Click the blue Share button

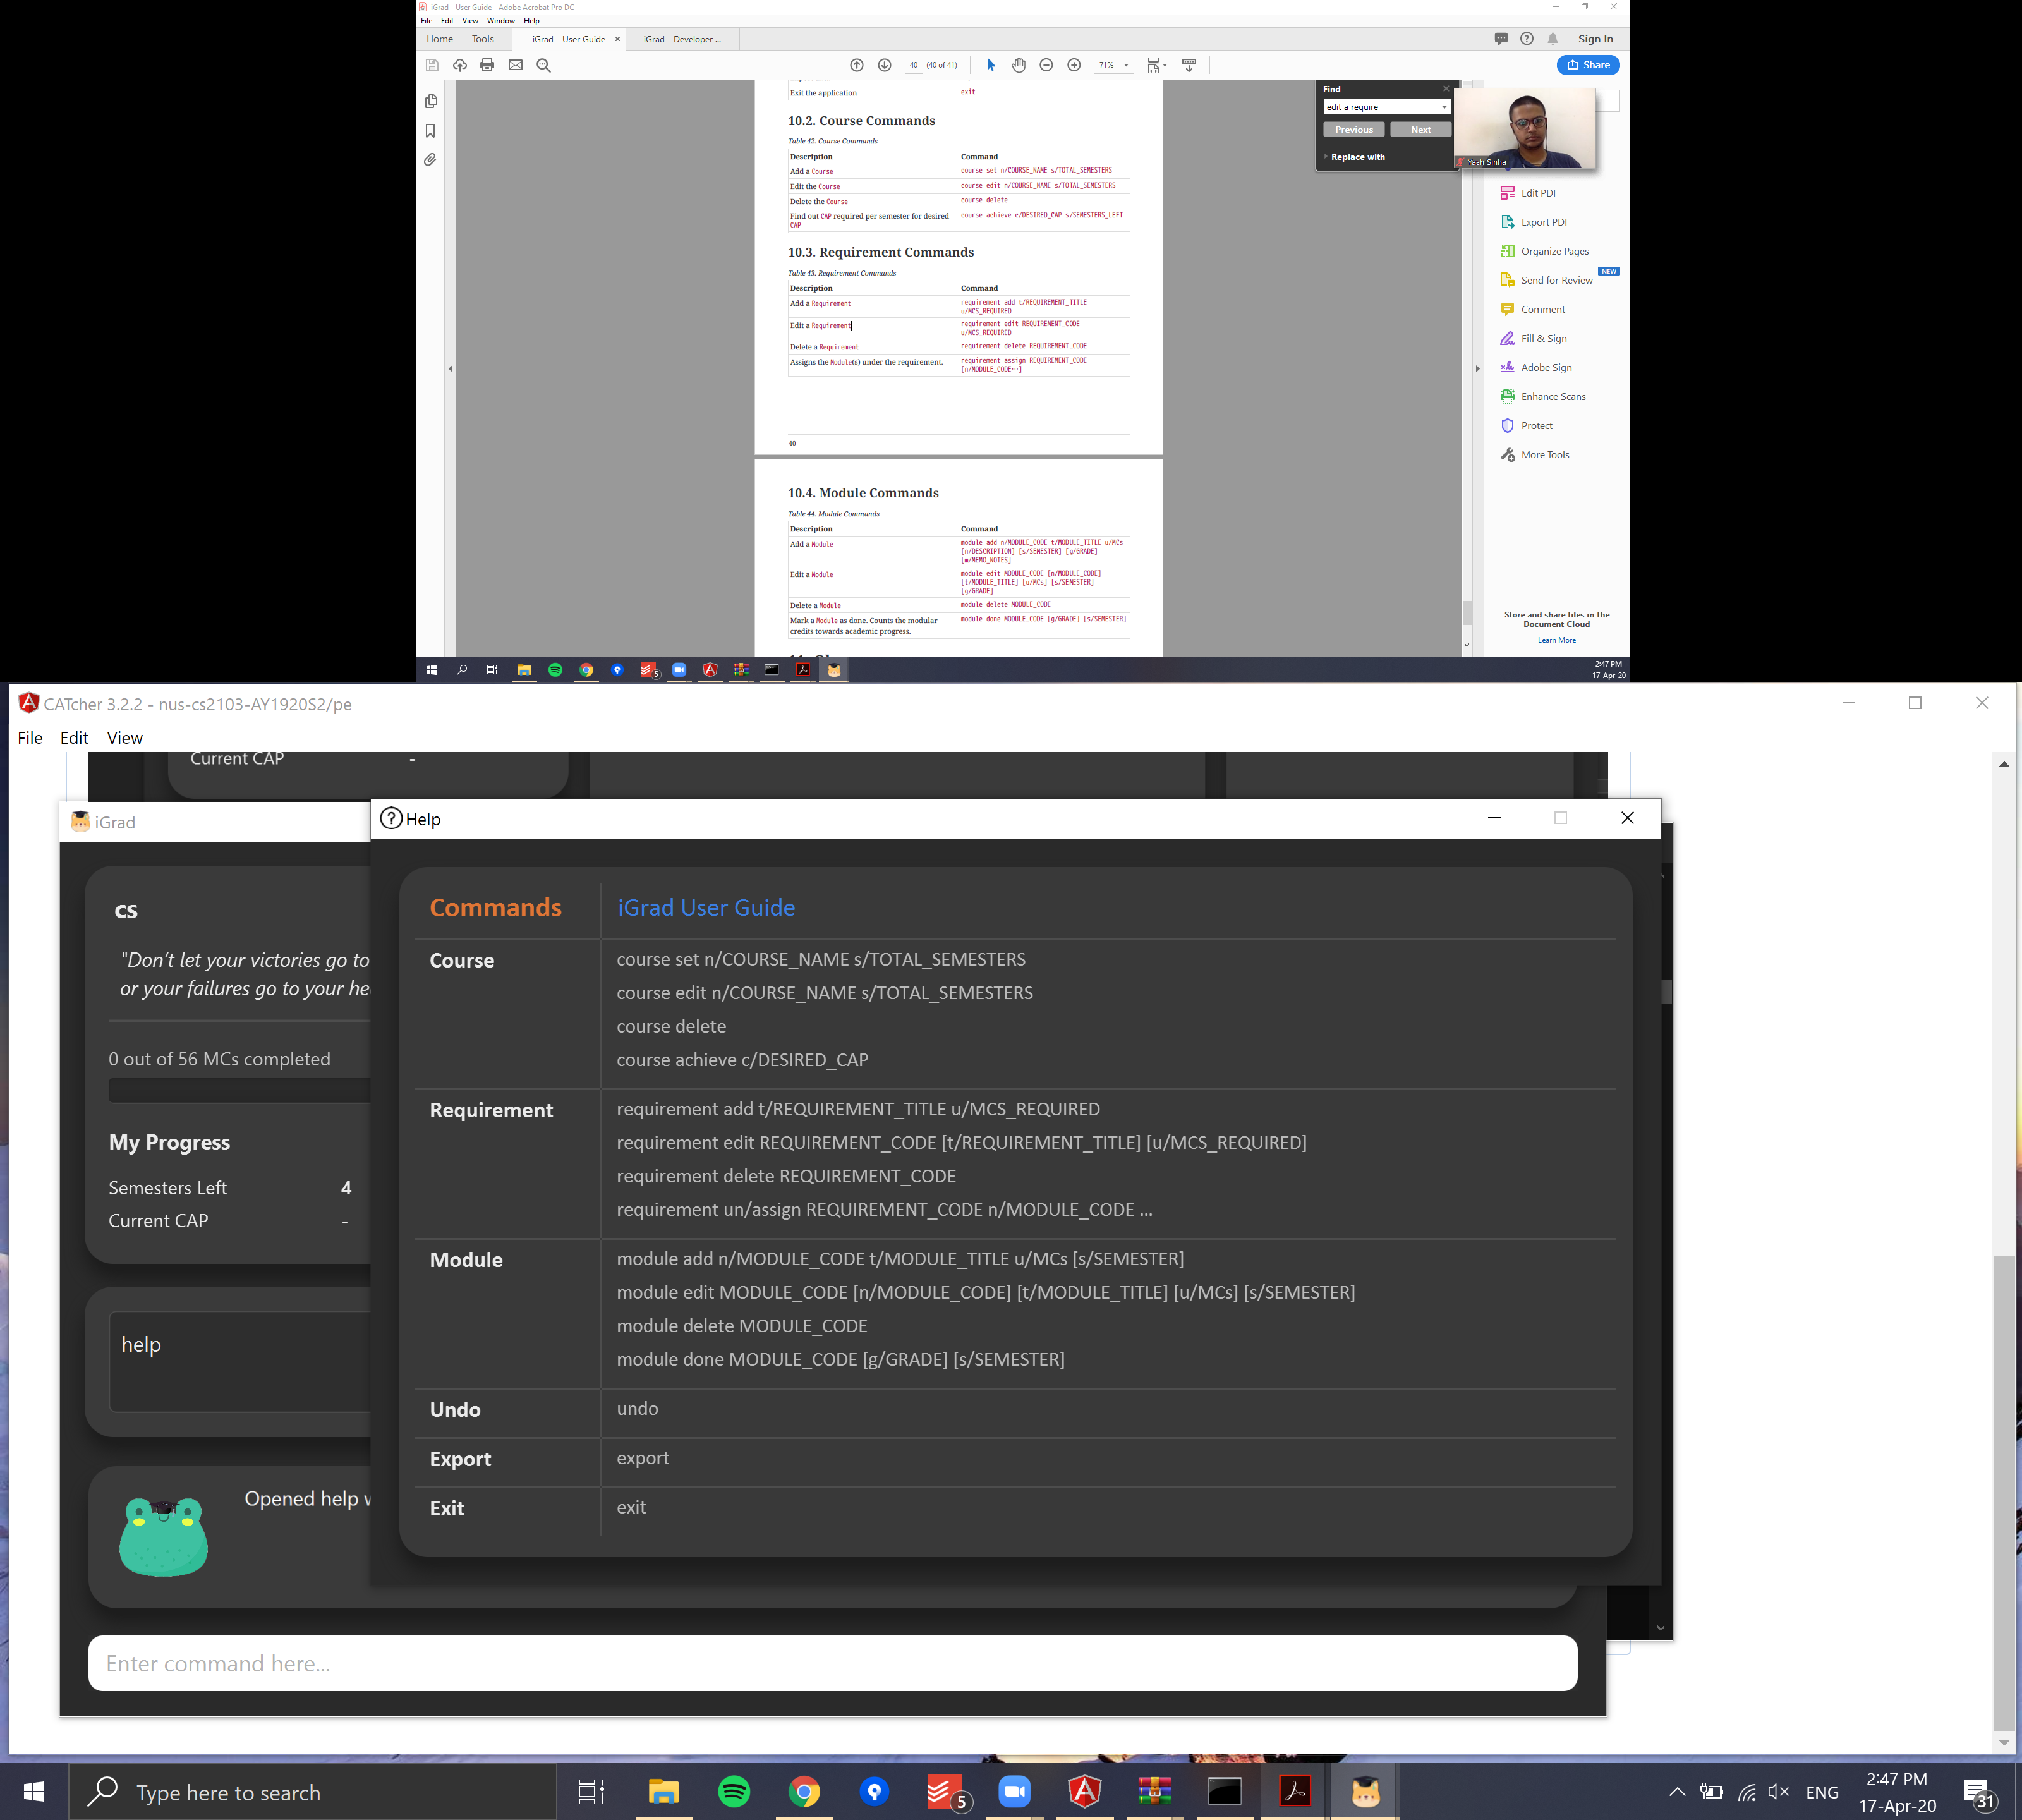[1588, 65]
